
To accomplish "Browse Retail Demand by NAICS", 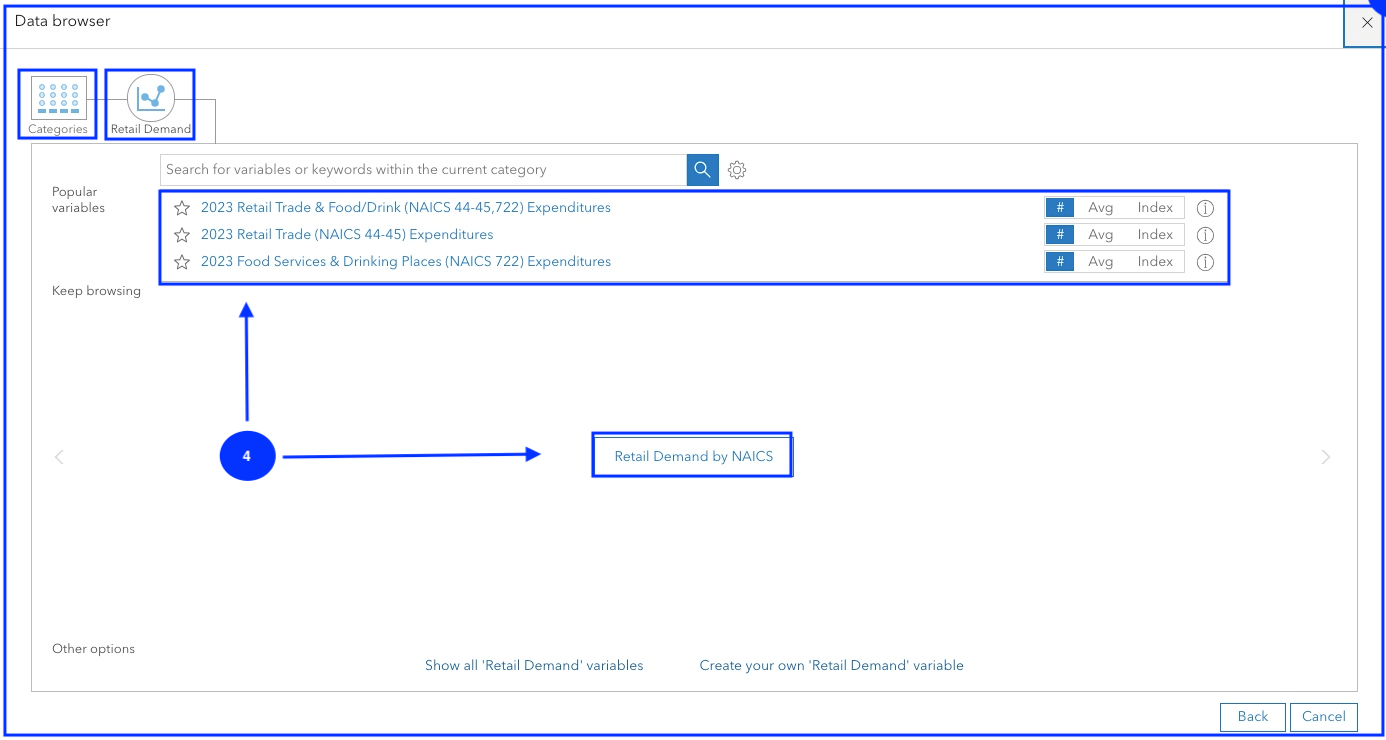I will click(x=693, y=456).
